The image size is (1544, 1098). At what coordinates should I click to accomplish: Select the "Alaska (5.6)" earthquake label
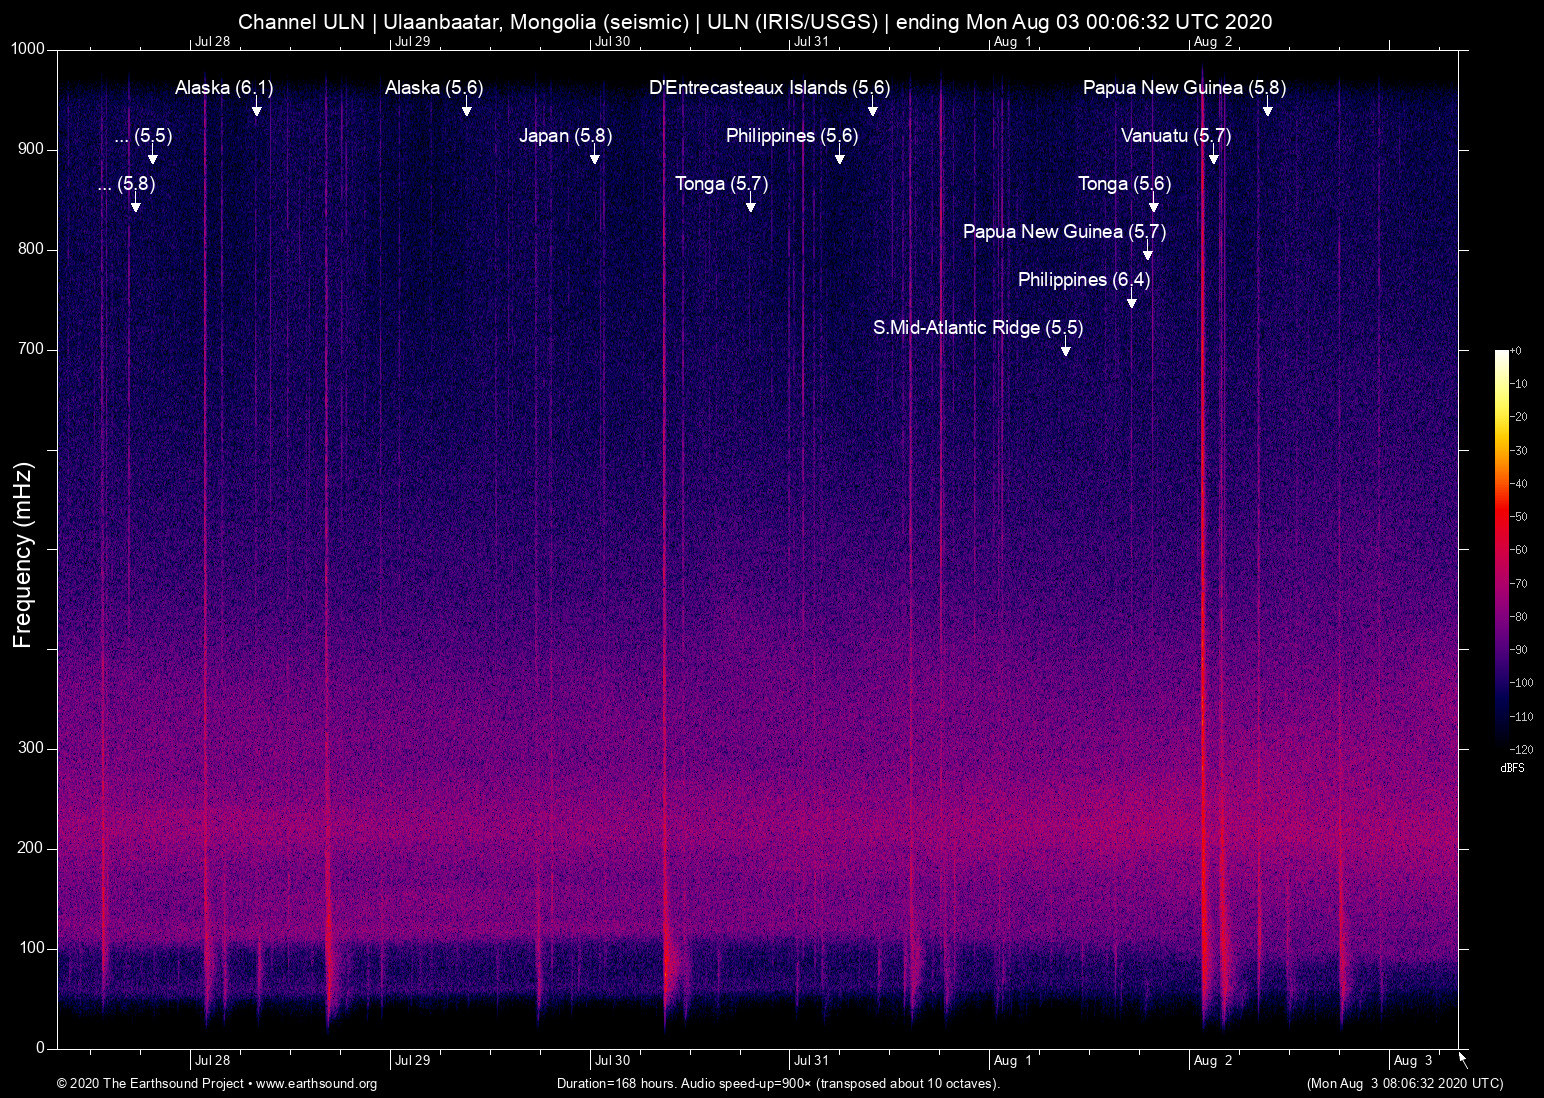(434, 88)
